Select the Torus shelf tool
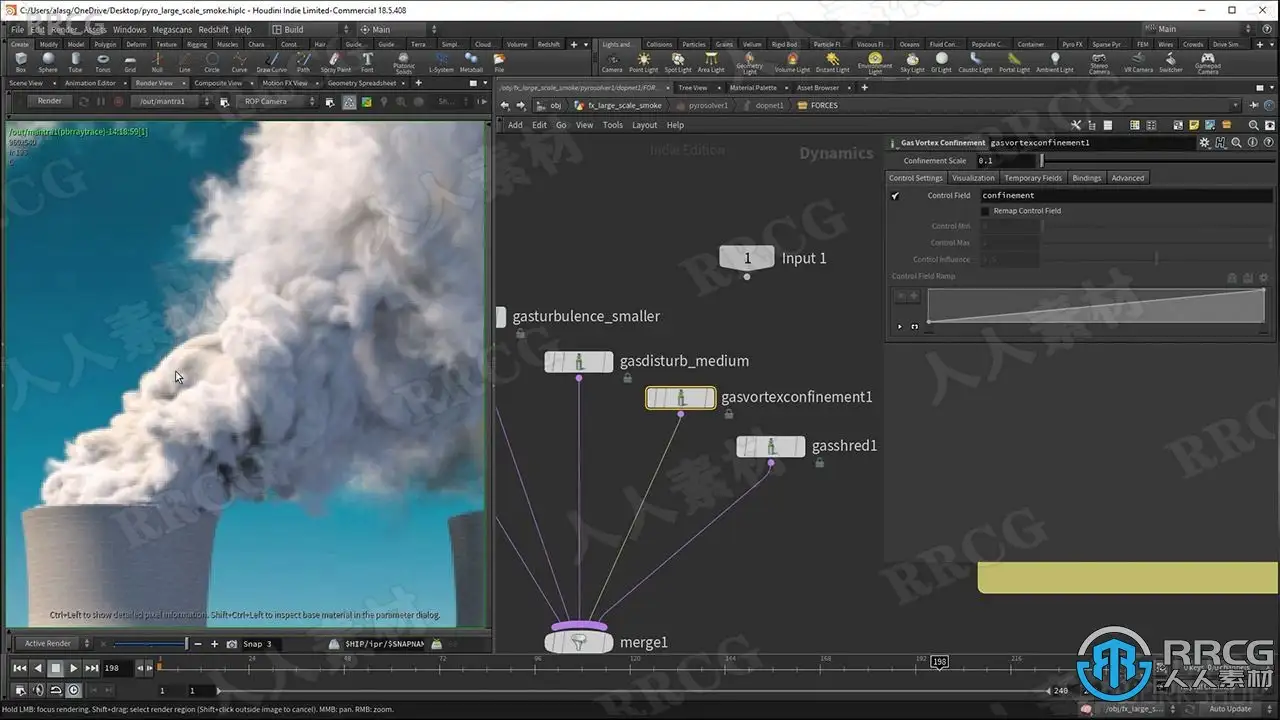This screenshot has width=1280, height=720. (x=103, y=62)
